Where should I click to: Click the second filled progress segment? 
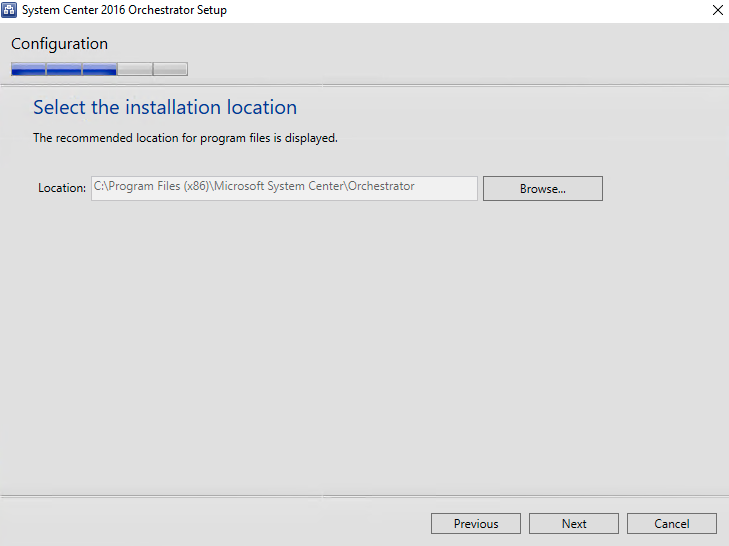pos(64,69)
